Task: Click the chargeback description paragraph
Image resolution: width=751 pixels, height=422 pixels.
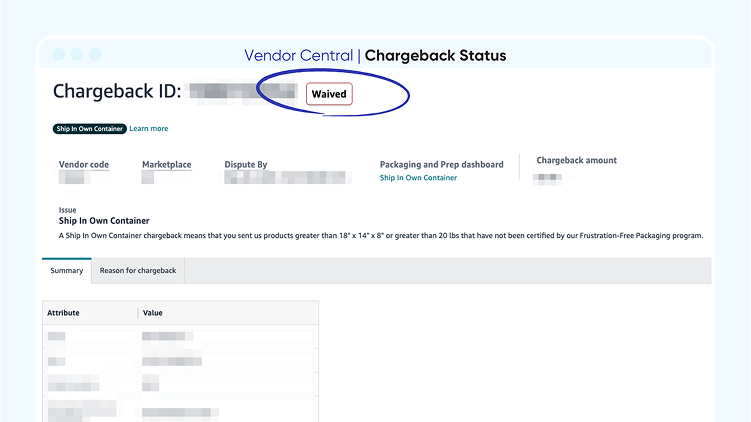Action: pos(381,236)
